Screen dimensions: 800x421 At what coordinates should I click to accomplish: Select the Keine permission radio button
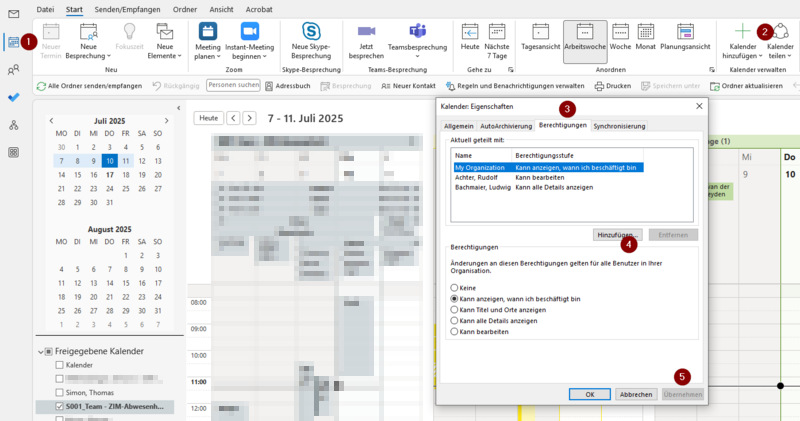[x=456, y=287]
